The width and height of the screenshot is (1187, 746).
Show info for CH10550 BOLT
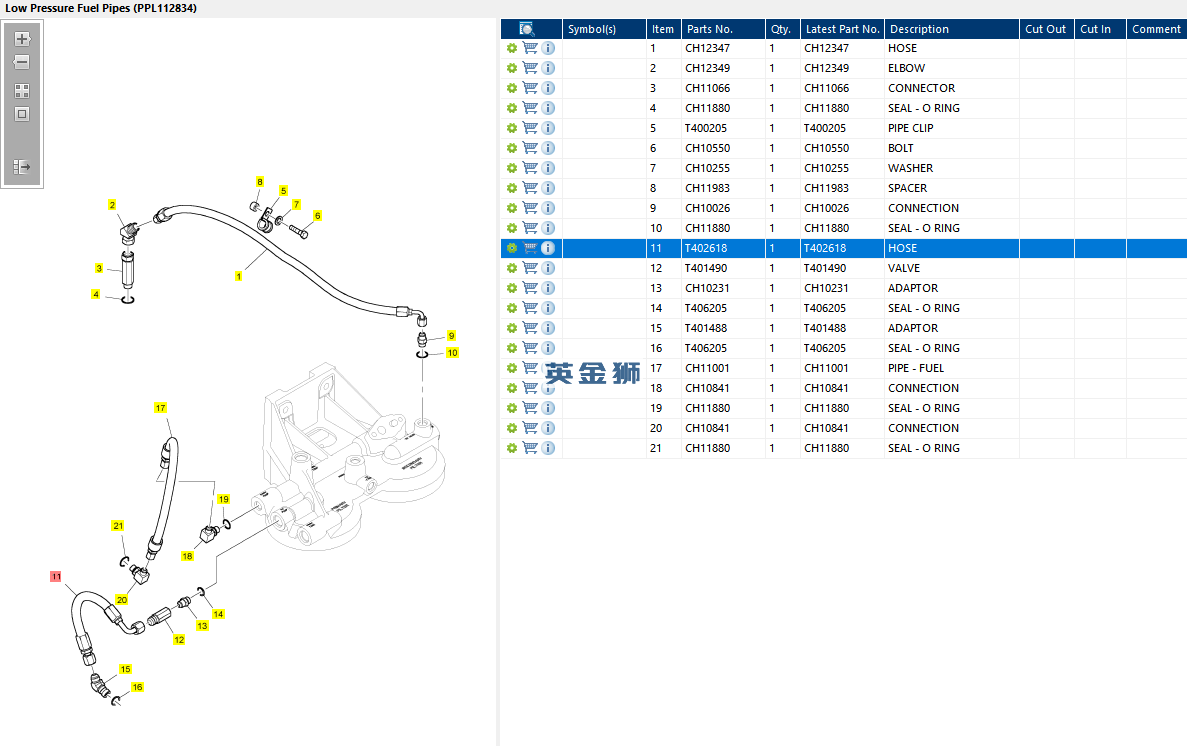click(x=548, y=148)
